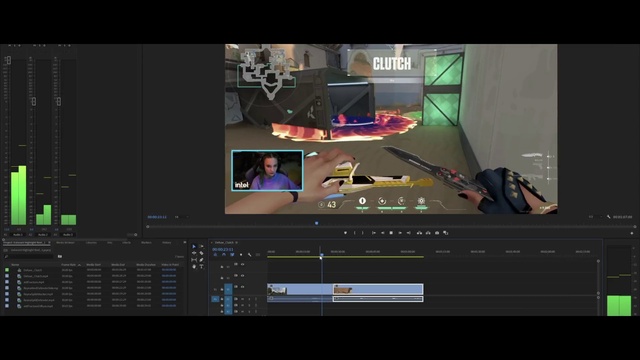
Task: Open the Program monitor button editor plus
Action: pos(631,233)
